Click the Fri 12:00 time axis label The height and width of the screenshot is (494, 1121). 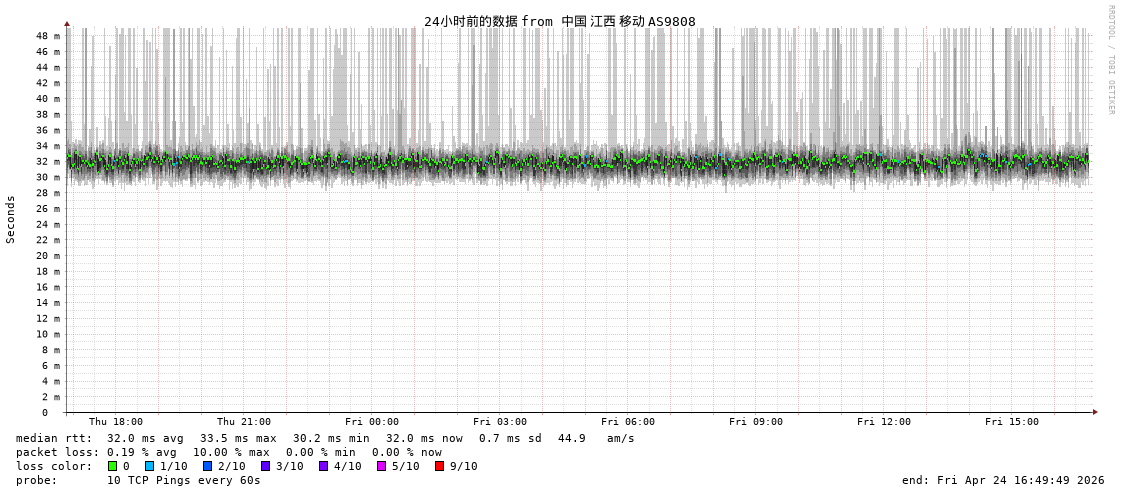tap(884, 422)
